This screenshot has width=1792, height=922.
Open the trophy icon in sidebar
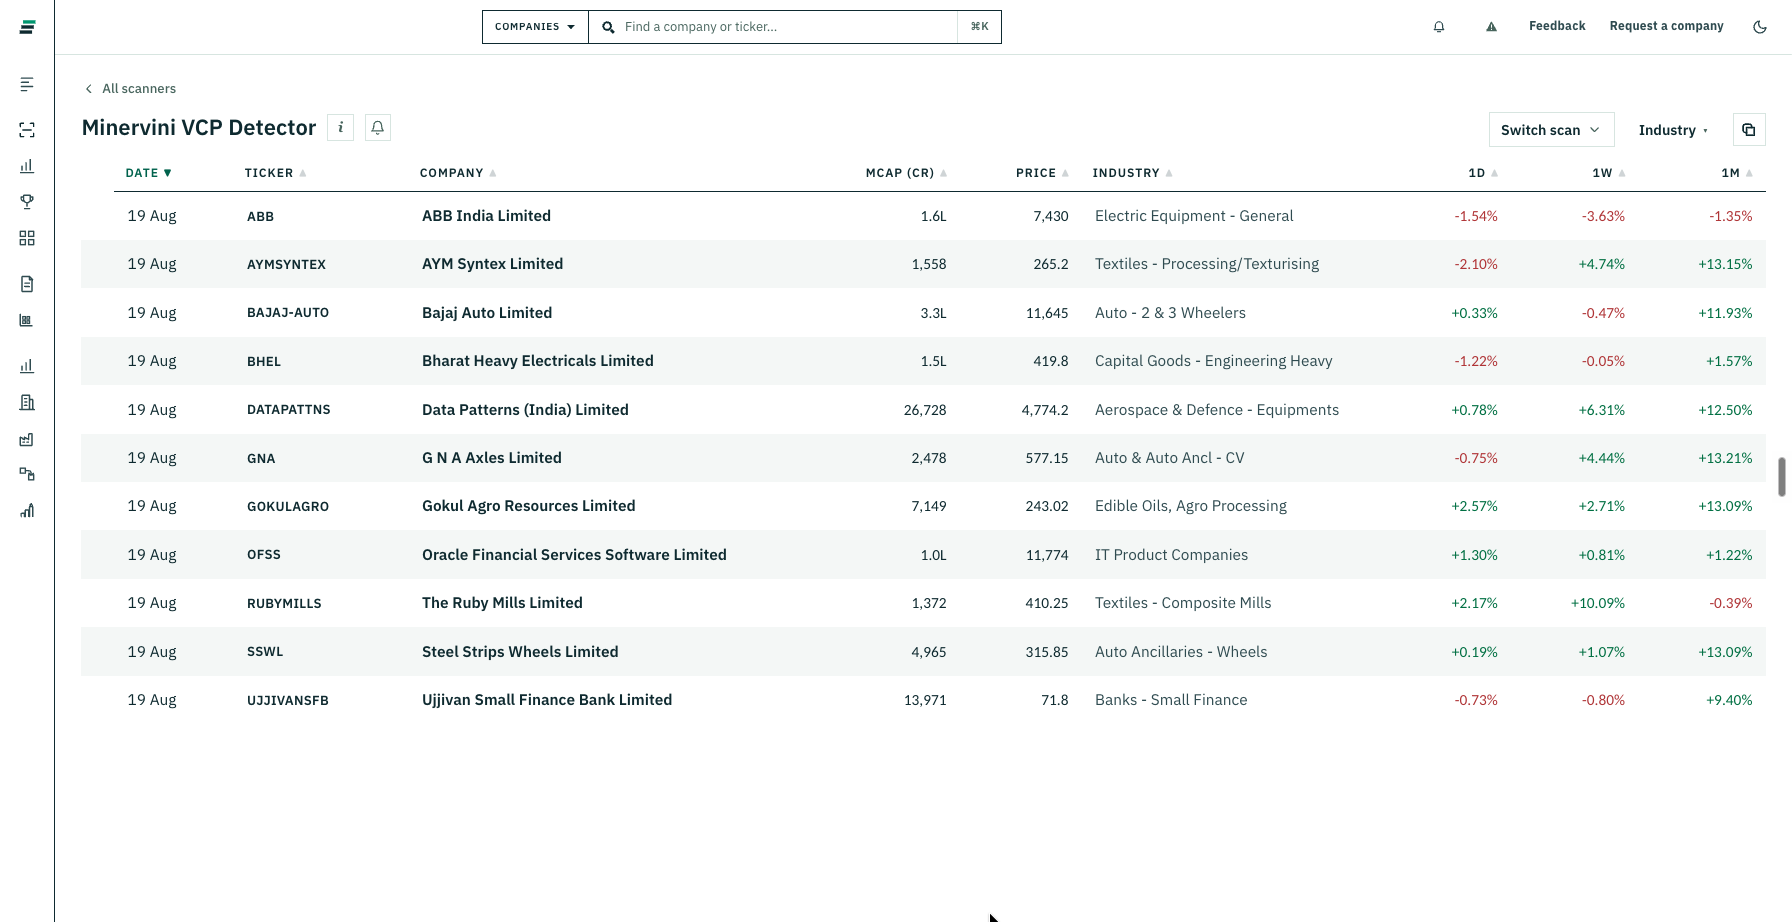(x=27, y=202)
